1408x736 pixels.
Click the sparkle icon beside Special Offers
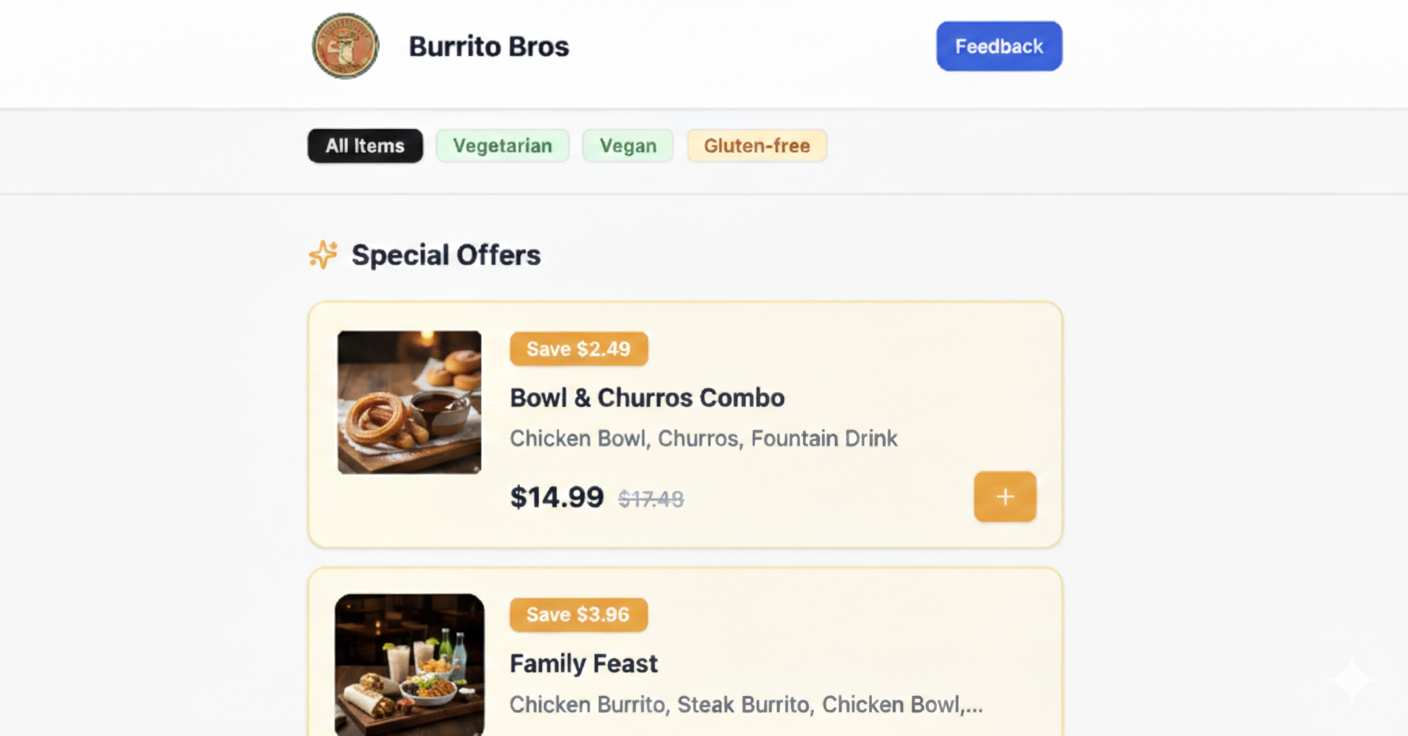coord(322,255)
